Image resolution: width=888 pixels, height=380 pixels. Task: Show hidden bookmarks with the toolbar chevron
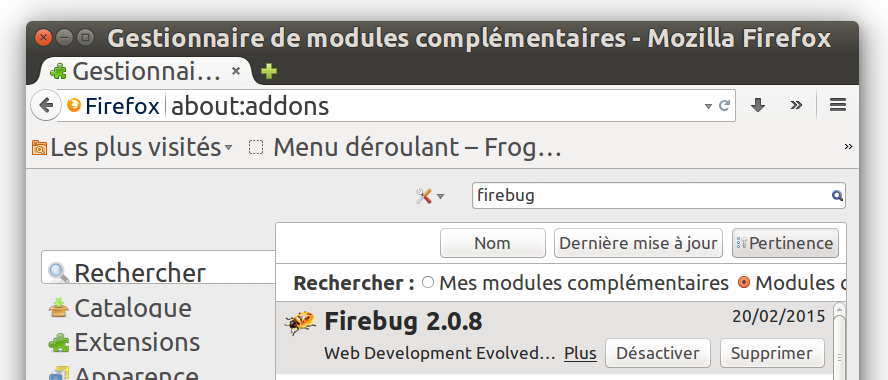click(848, 147)
